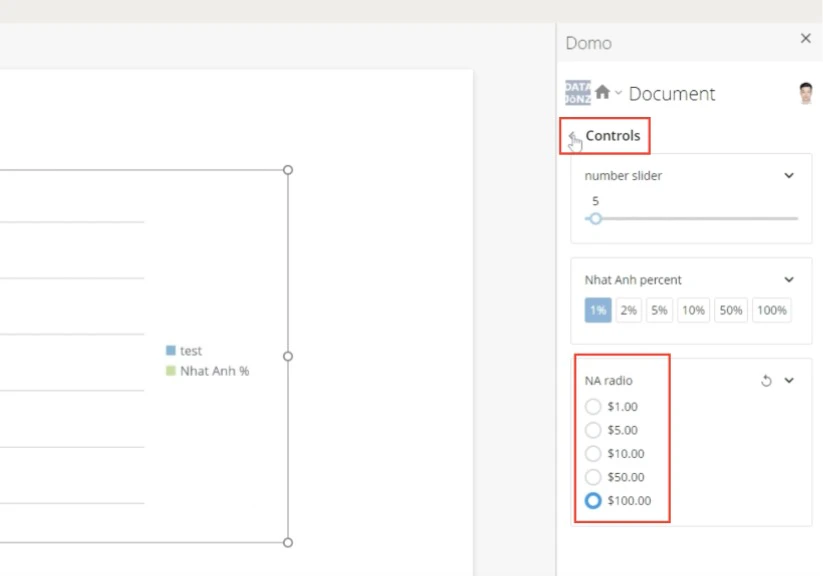Click the chart's bottom-right resize handle
The image size is (823, 576).
288,542
